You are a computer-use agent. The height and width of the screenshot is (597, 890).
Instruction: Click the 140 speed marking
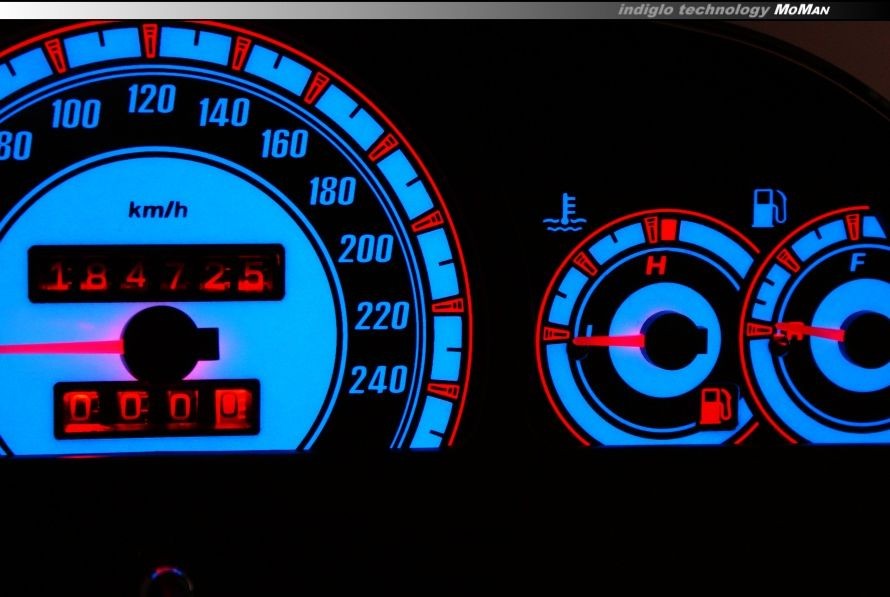click(224, 112)
